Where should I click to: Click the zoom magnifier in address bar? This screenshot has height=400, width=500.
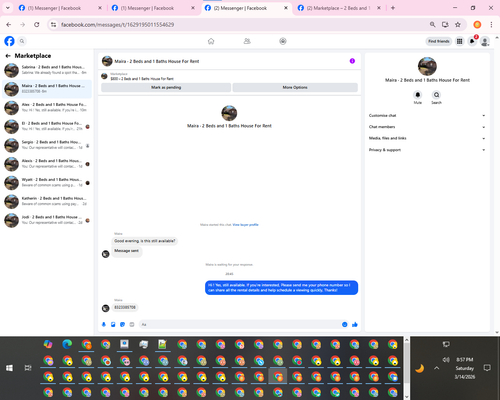[432, 24]
